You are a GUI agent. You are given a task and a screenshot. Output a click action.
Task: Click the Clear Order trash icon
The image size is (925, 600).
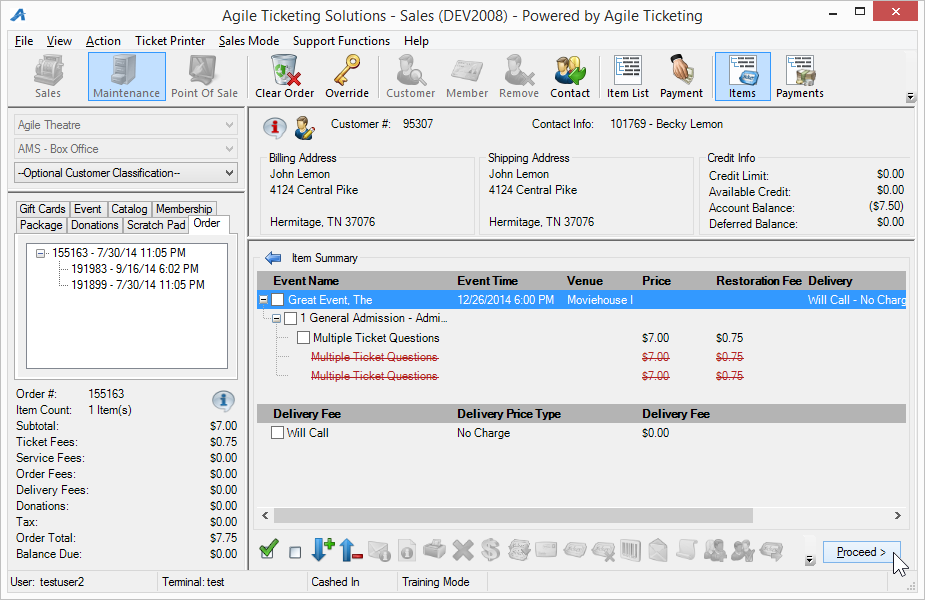click(x=284, y=77)
